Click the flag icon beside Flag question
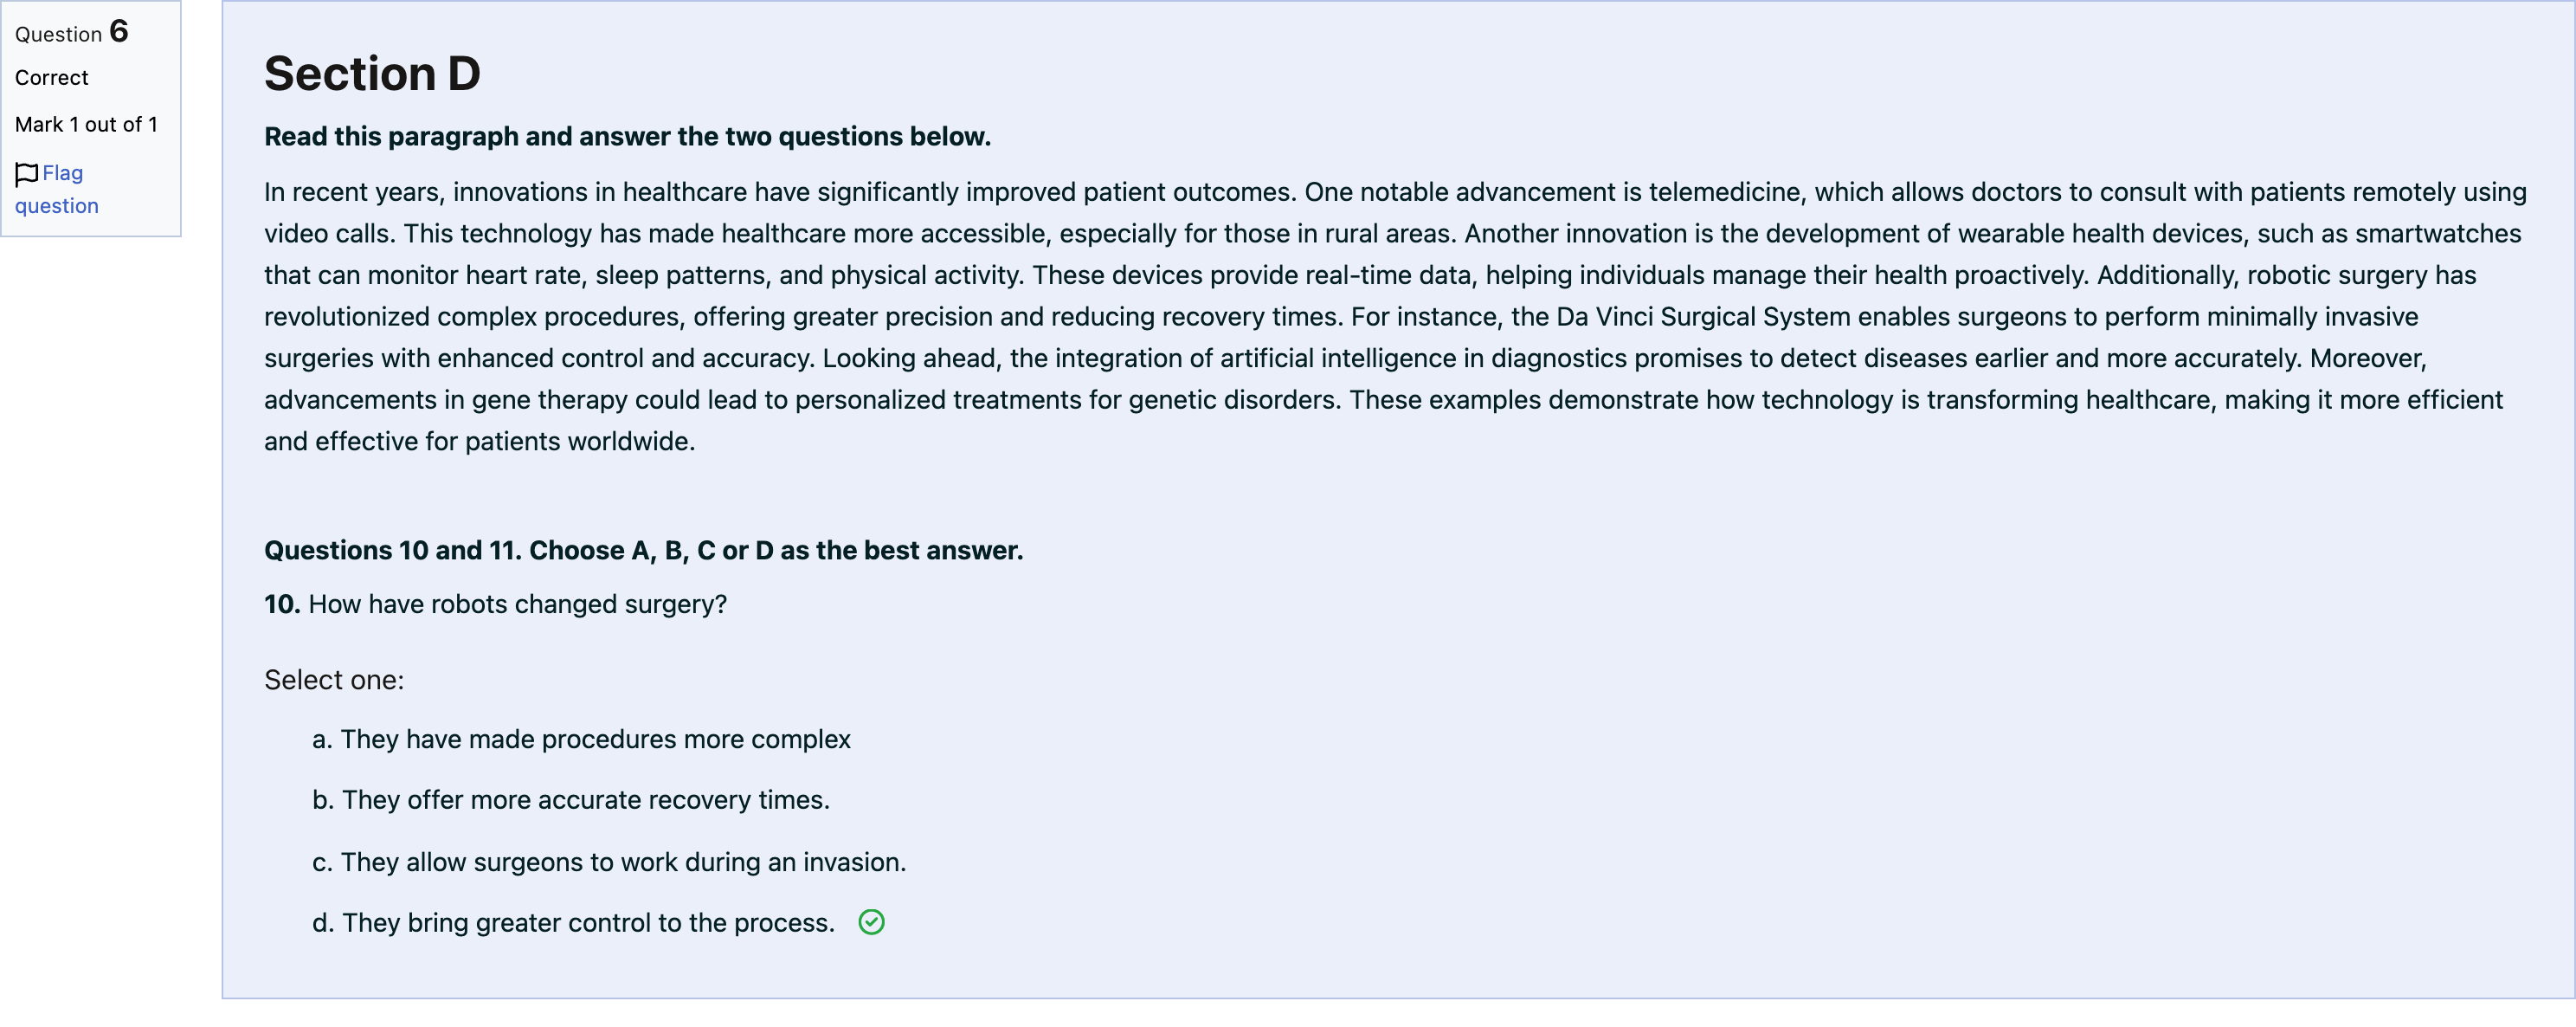Viewport: 2576px width, 1027px height. [x=27, y=174]
